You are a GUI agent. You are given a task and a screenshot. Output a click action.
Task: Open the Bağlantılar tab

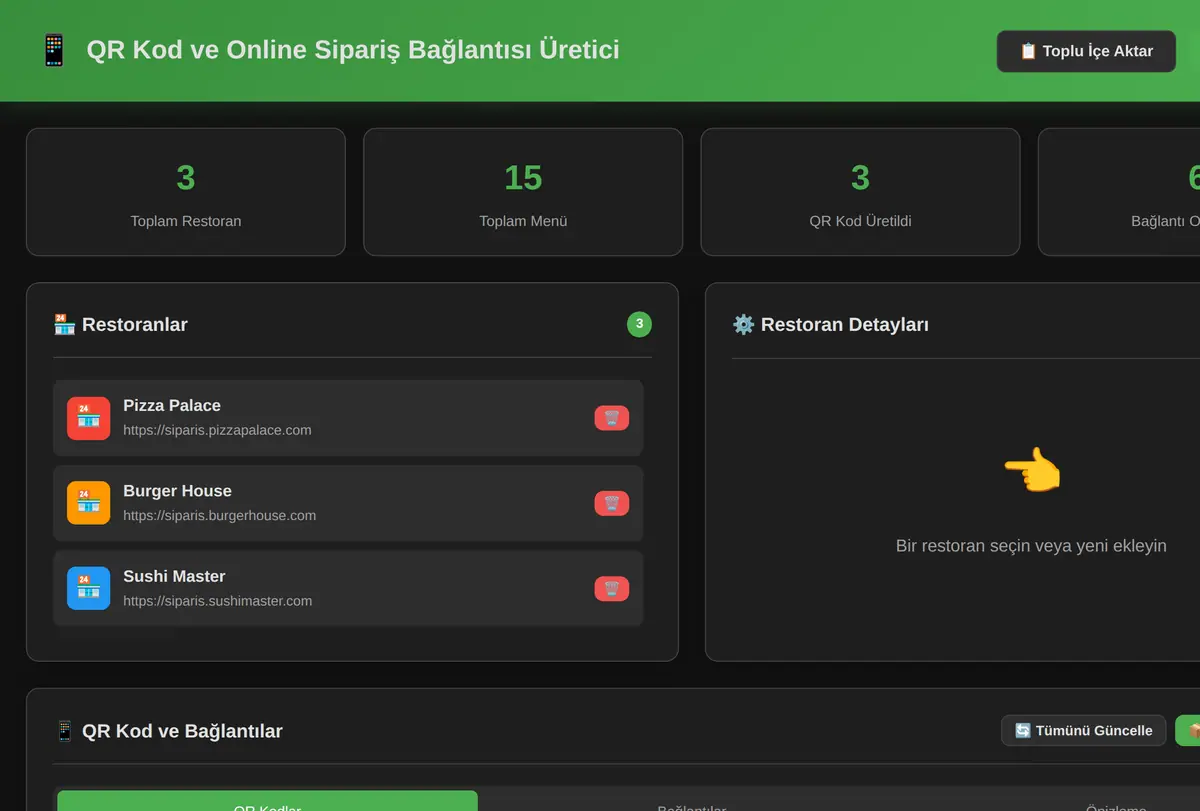(x=691, y=803)
